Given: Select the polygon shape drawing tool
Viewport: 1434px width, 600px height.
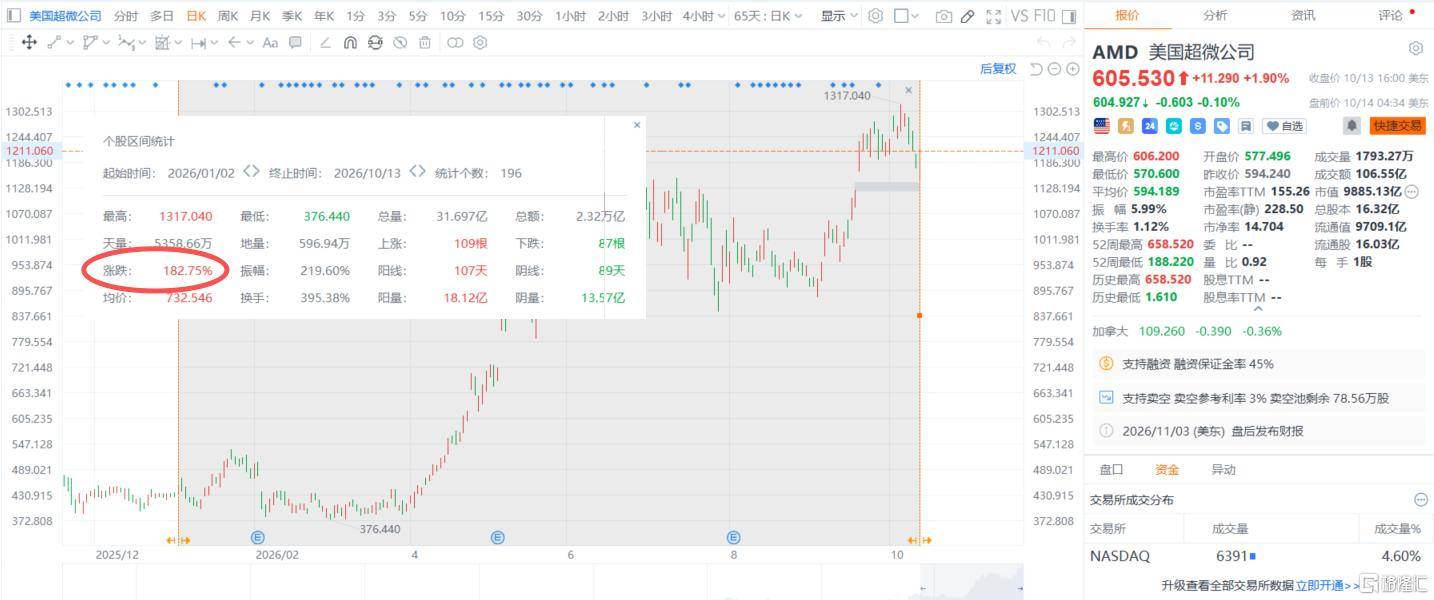Looking at the screenshot, I should coord(90,43).
